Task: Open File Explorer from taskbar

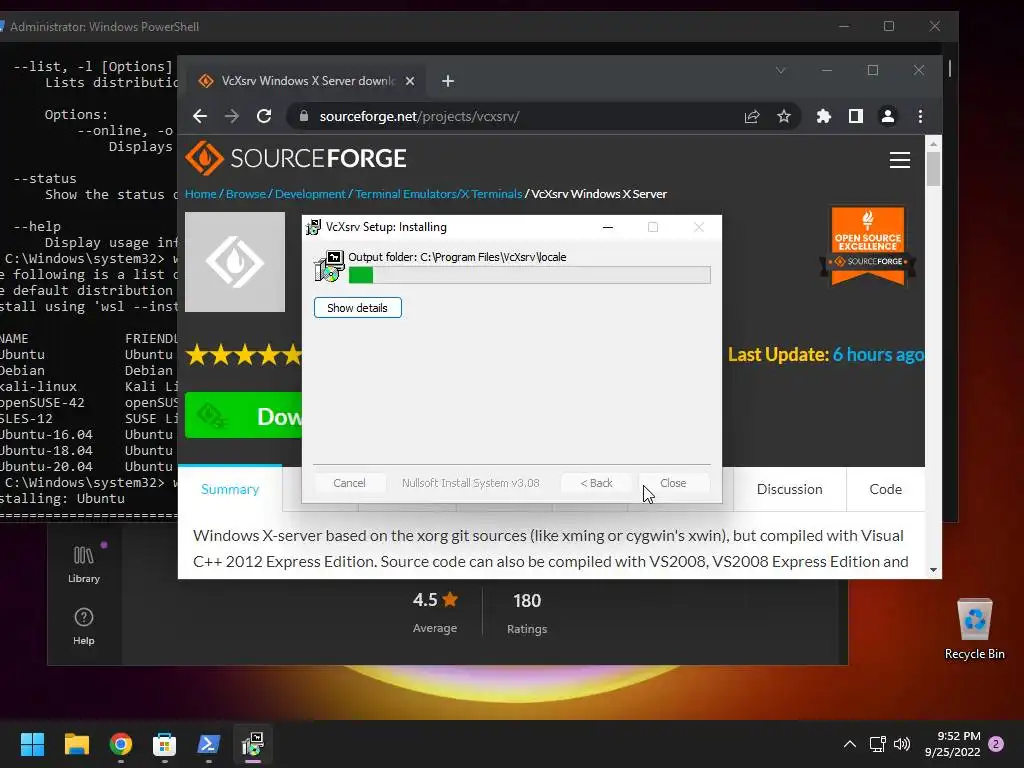Action: point(76,744)
